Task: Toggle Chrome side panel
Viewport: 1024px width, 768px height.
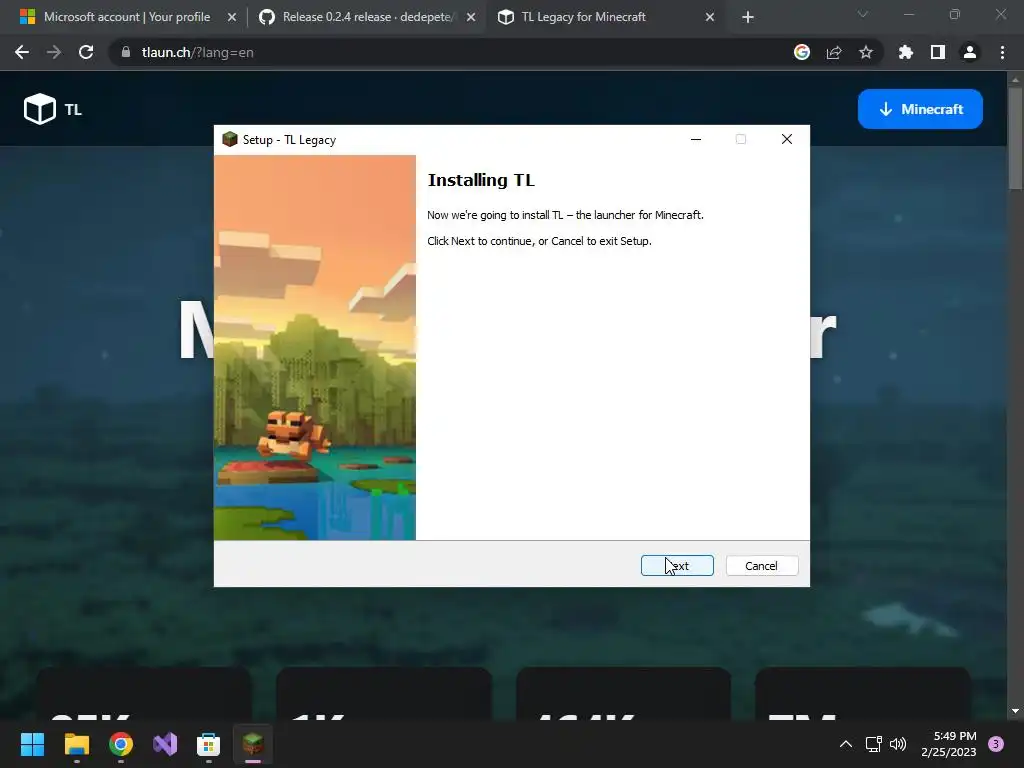Action: point(937,52)
